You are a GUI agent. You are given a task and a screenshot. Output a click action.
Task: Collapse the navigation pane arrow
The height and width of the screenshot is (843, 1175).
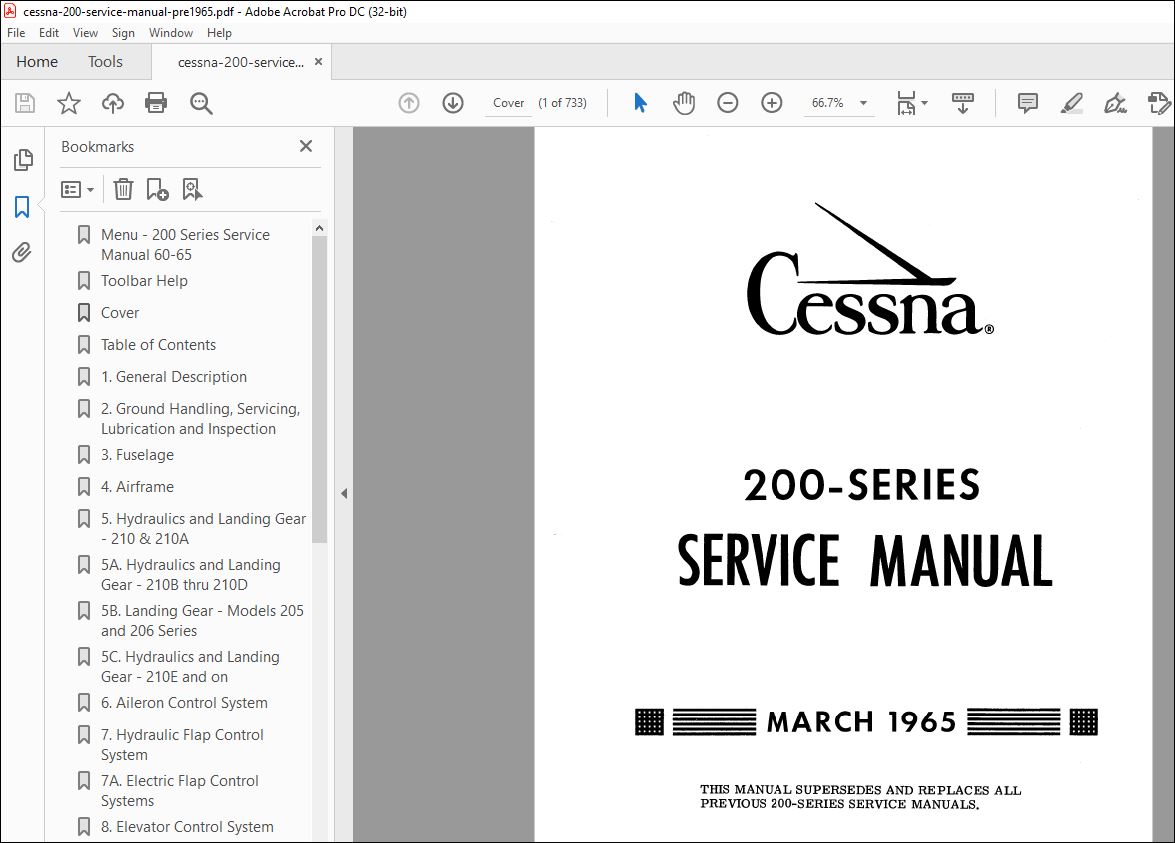point(344,493)
